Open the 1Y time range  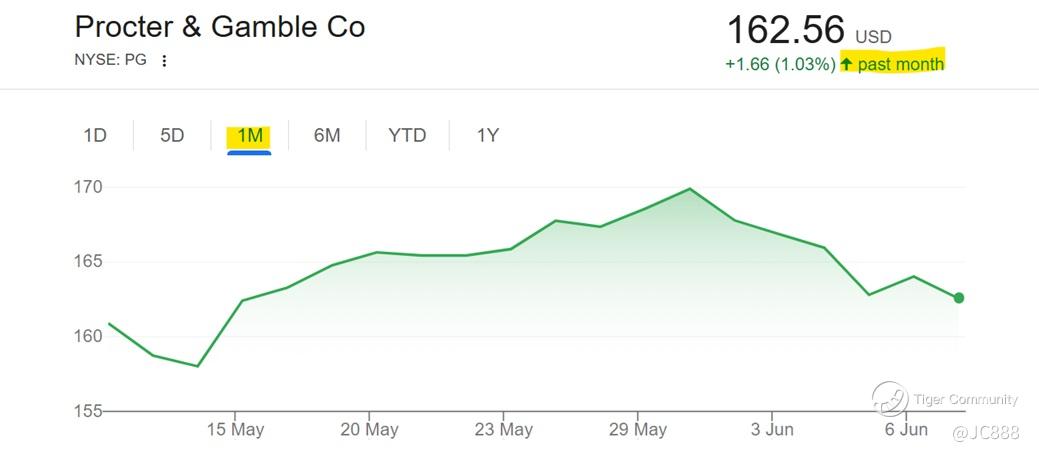pyautogui.click(x=487, y=135)
